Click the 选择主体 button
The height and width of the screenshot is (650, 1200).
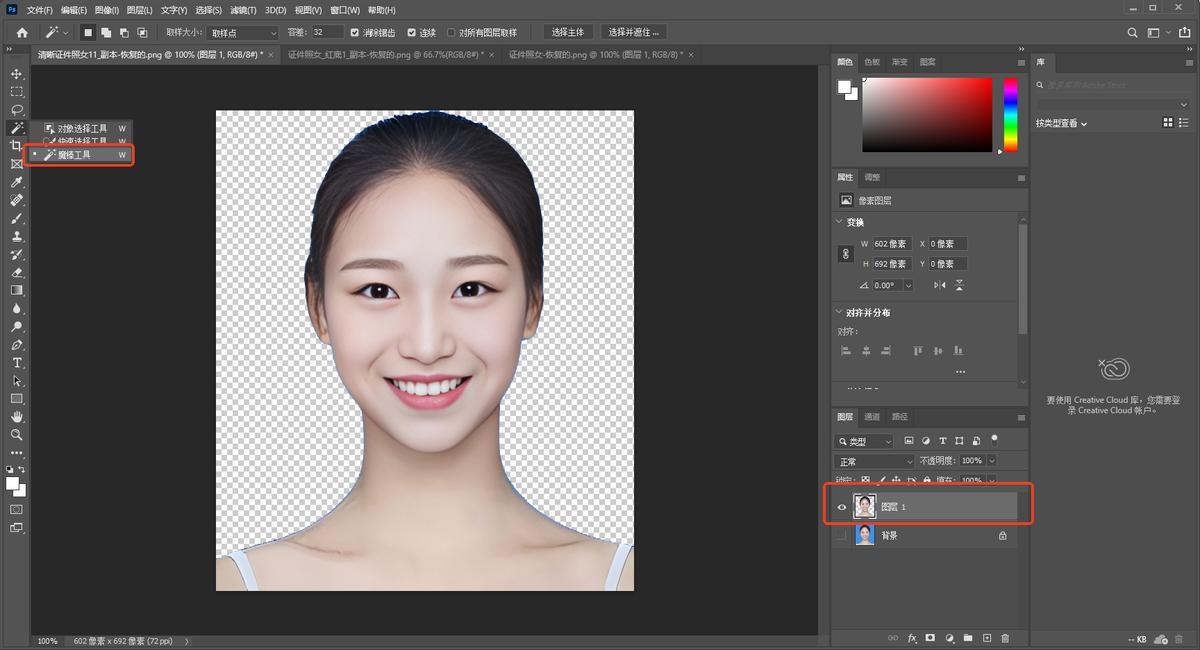568,33
